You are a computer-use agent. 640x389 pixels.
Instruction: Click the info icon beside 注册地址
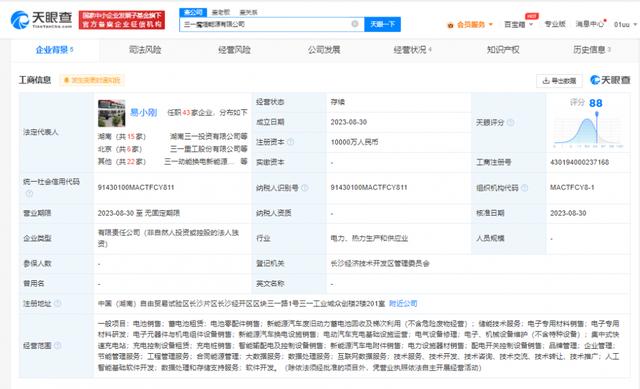tap(58, 303)
